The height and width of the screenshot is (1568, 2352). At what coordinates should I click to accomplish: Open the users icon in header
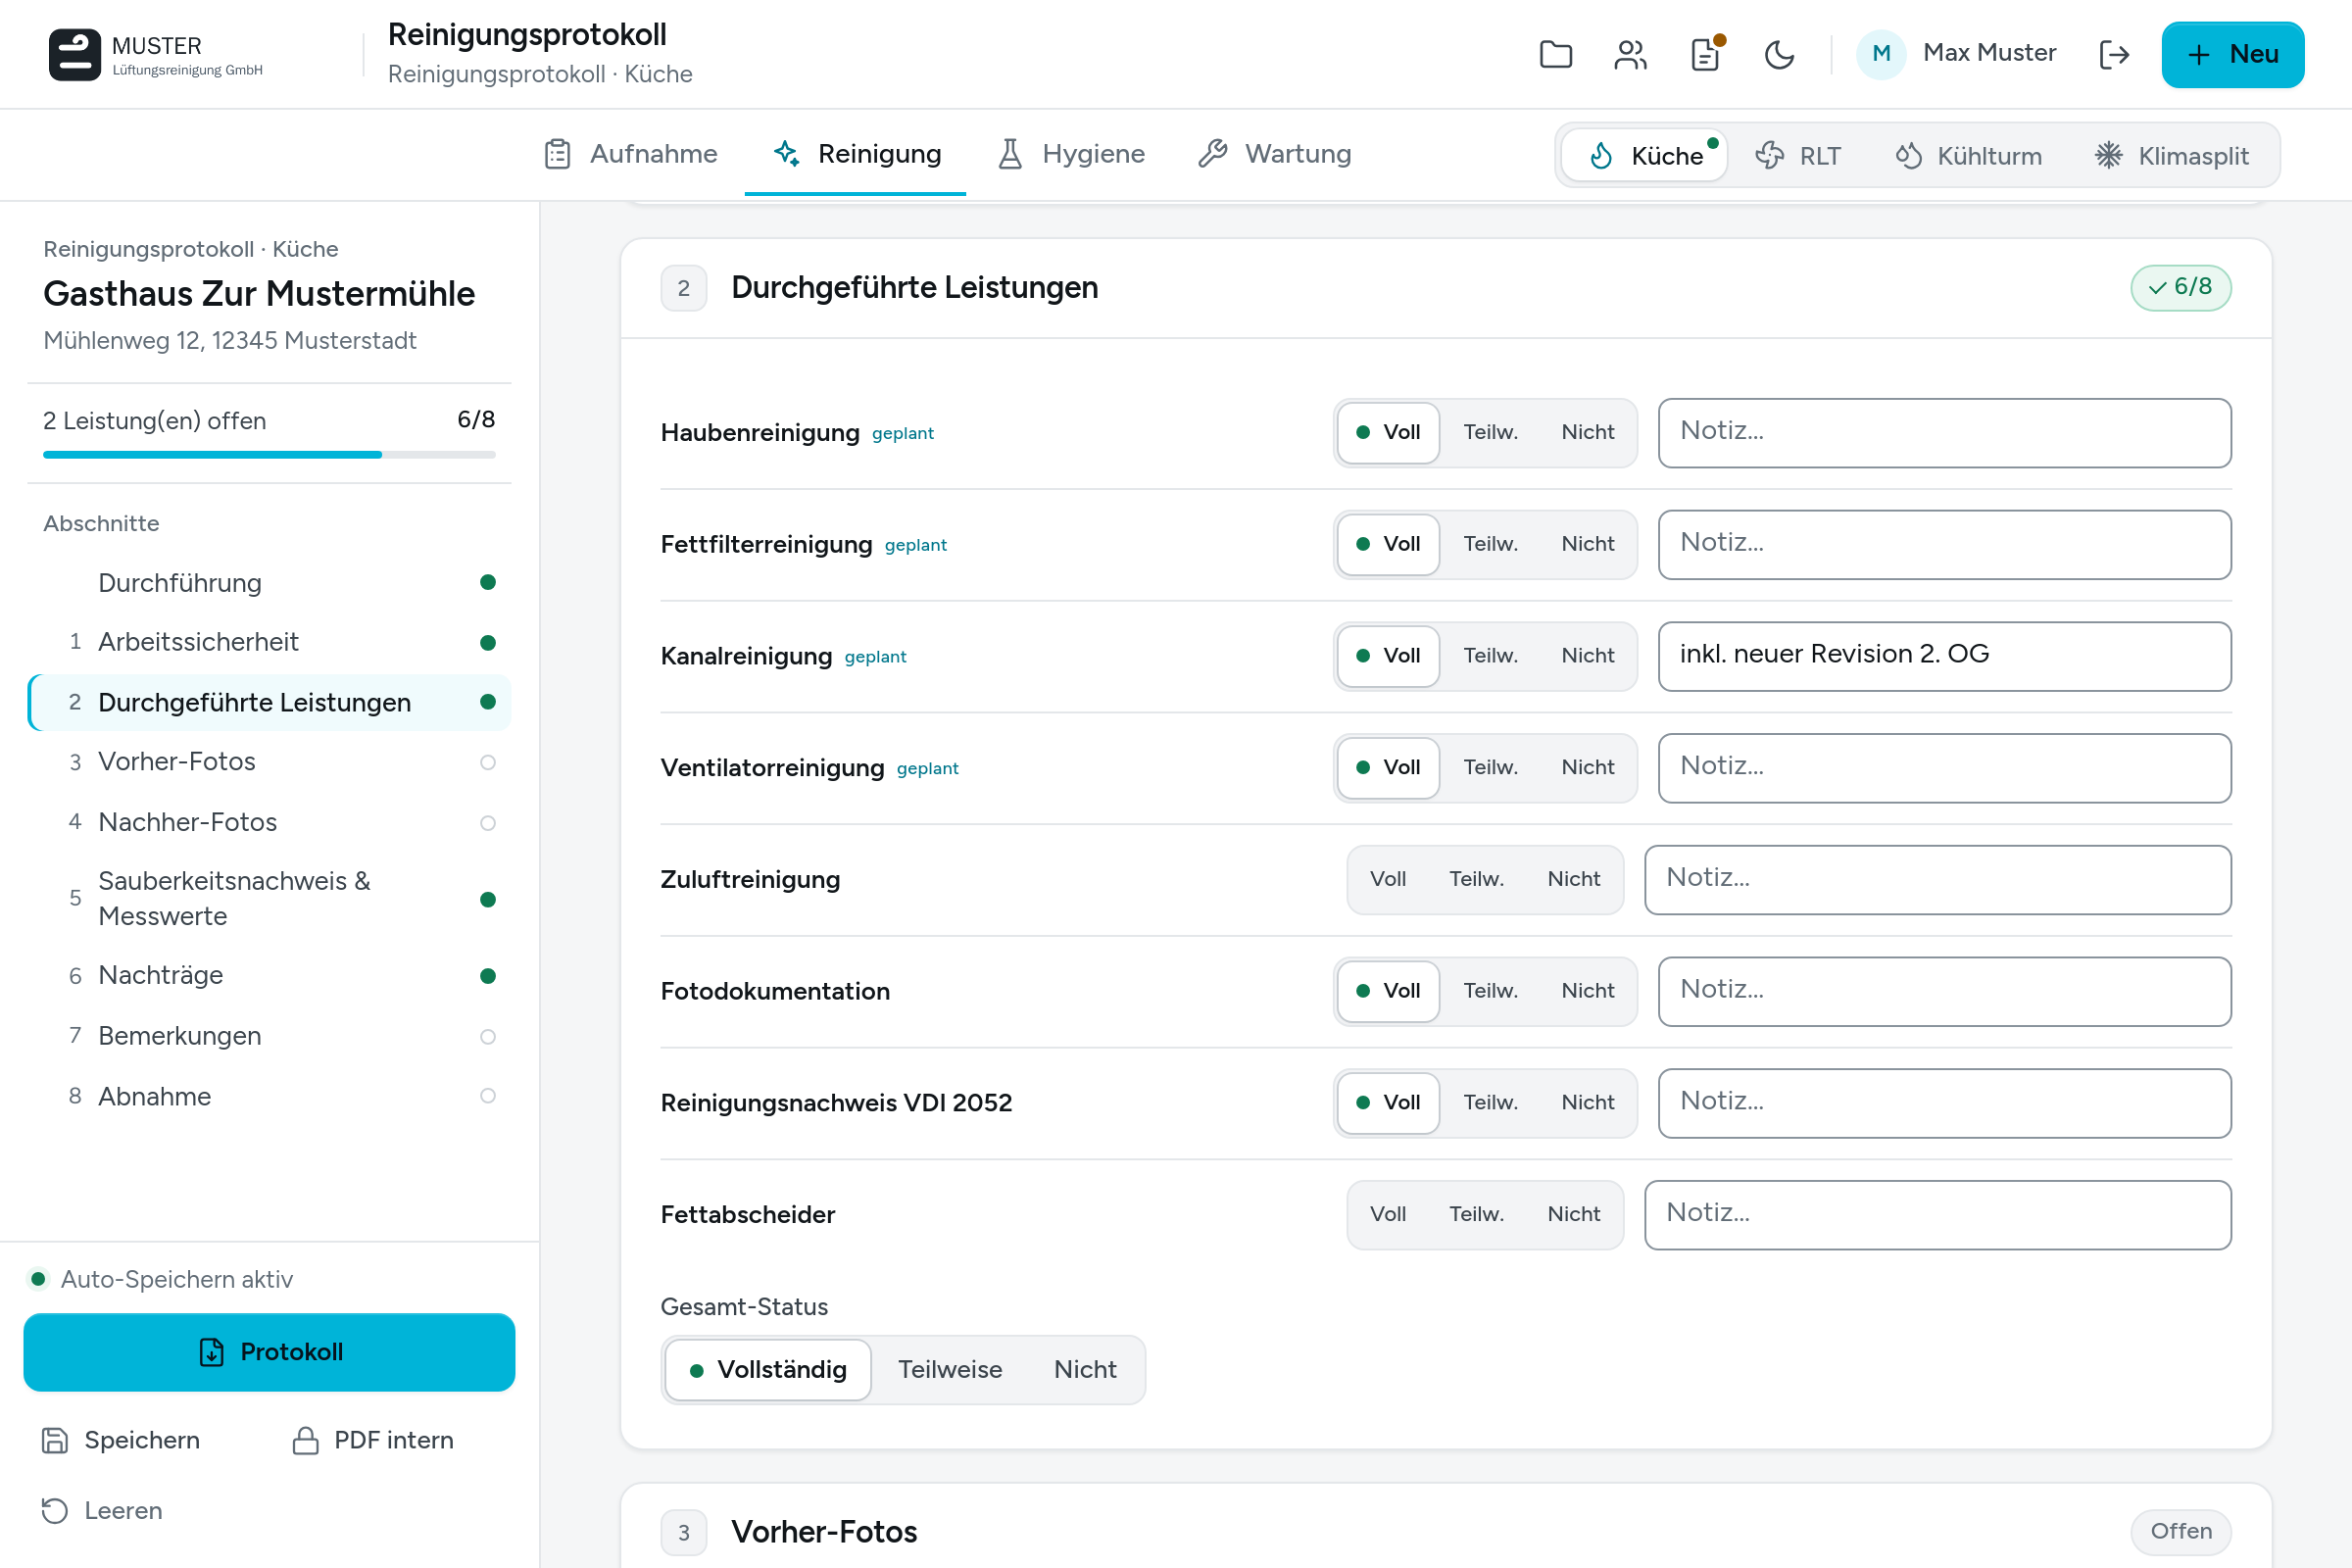coord(1630,54)
